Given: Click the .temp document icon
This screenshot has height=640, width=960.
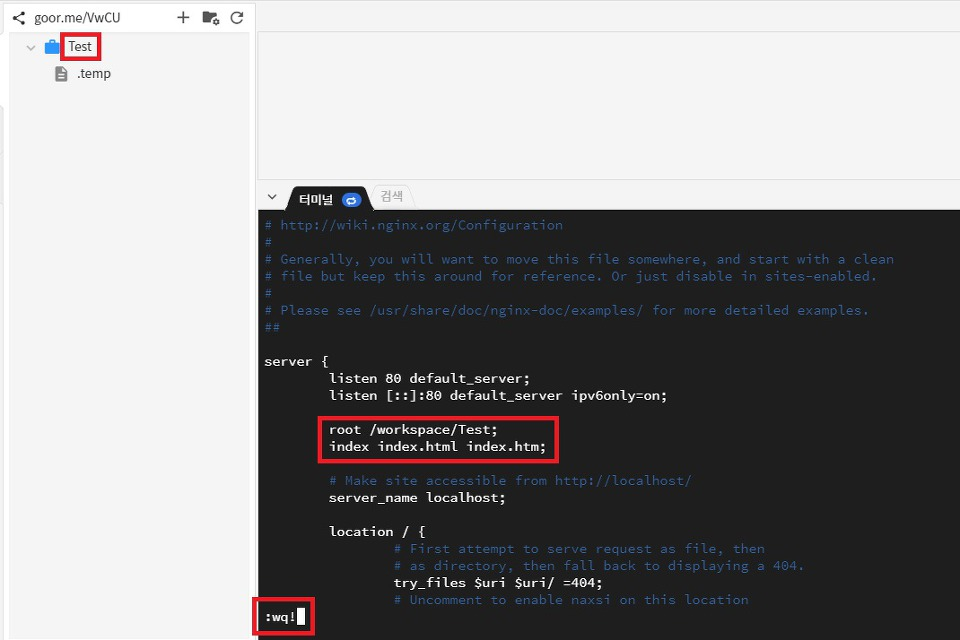Looking at the screenshot, I should [61, 74].
